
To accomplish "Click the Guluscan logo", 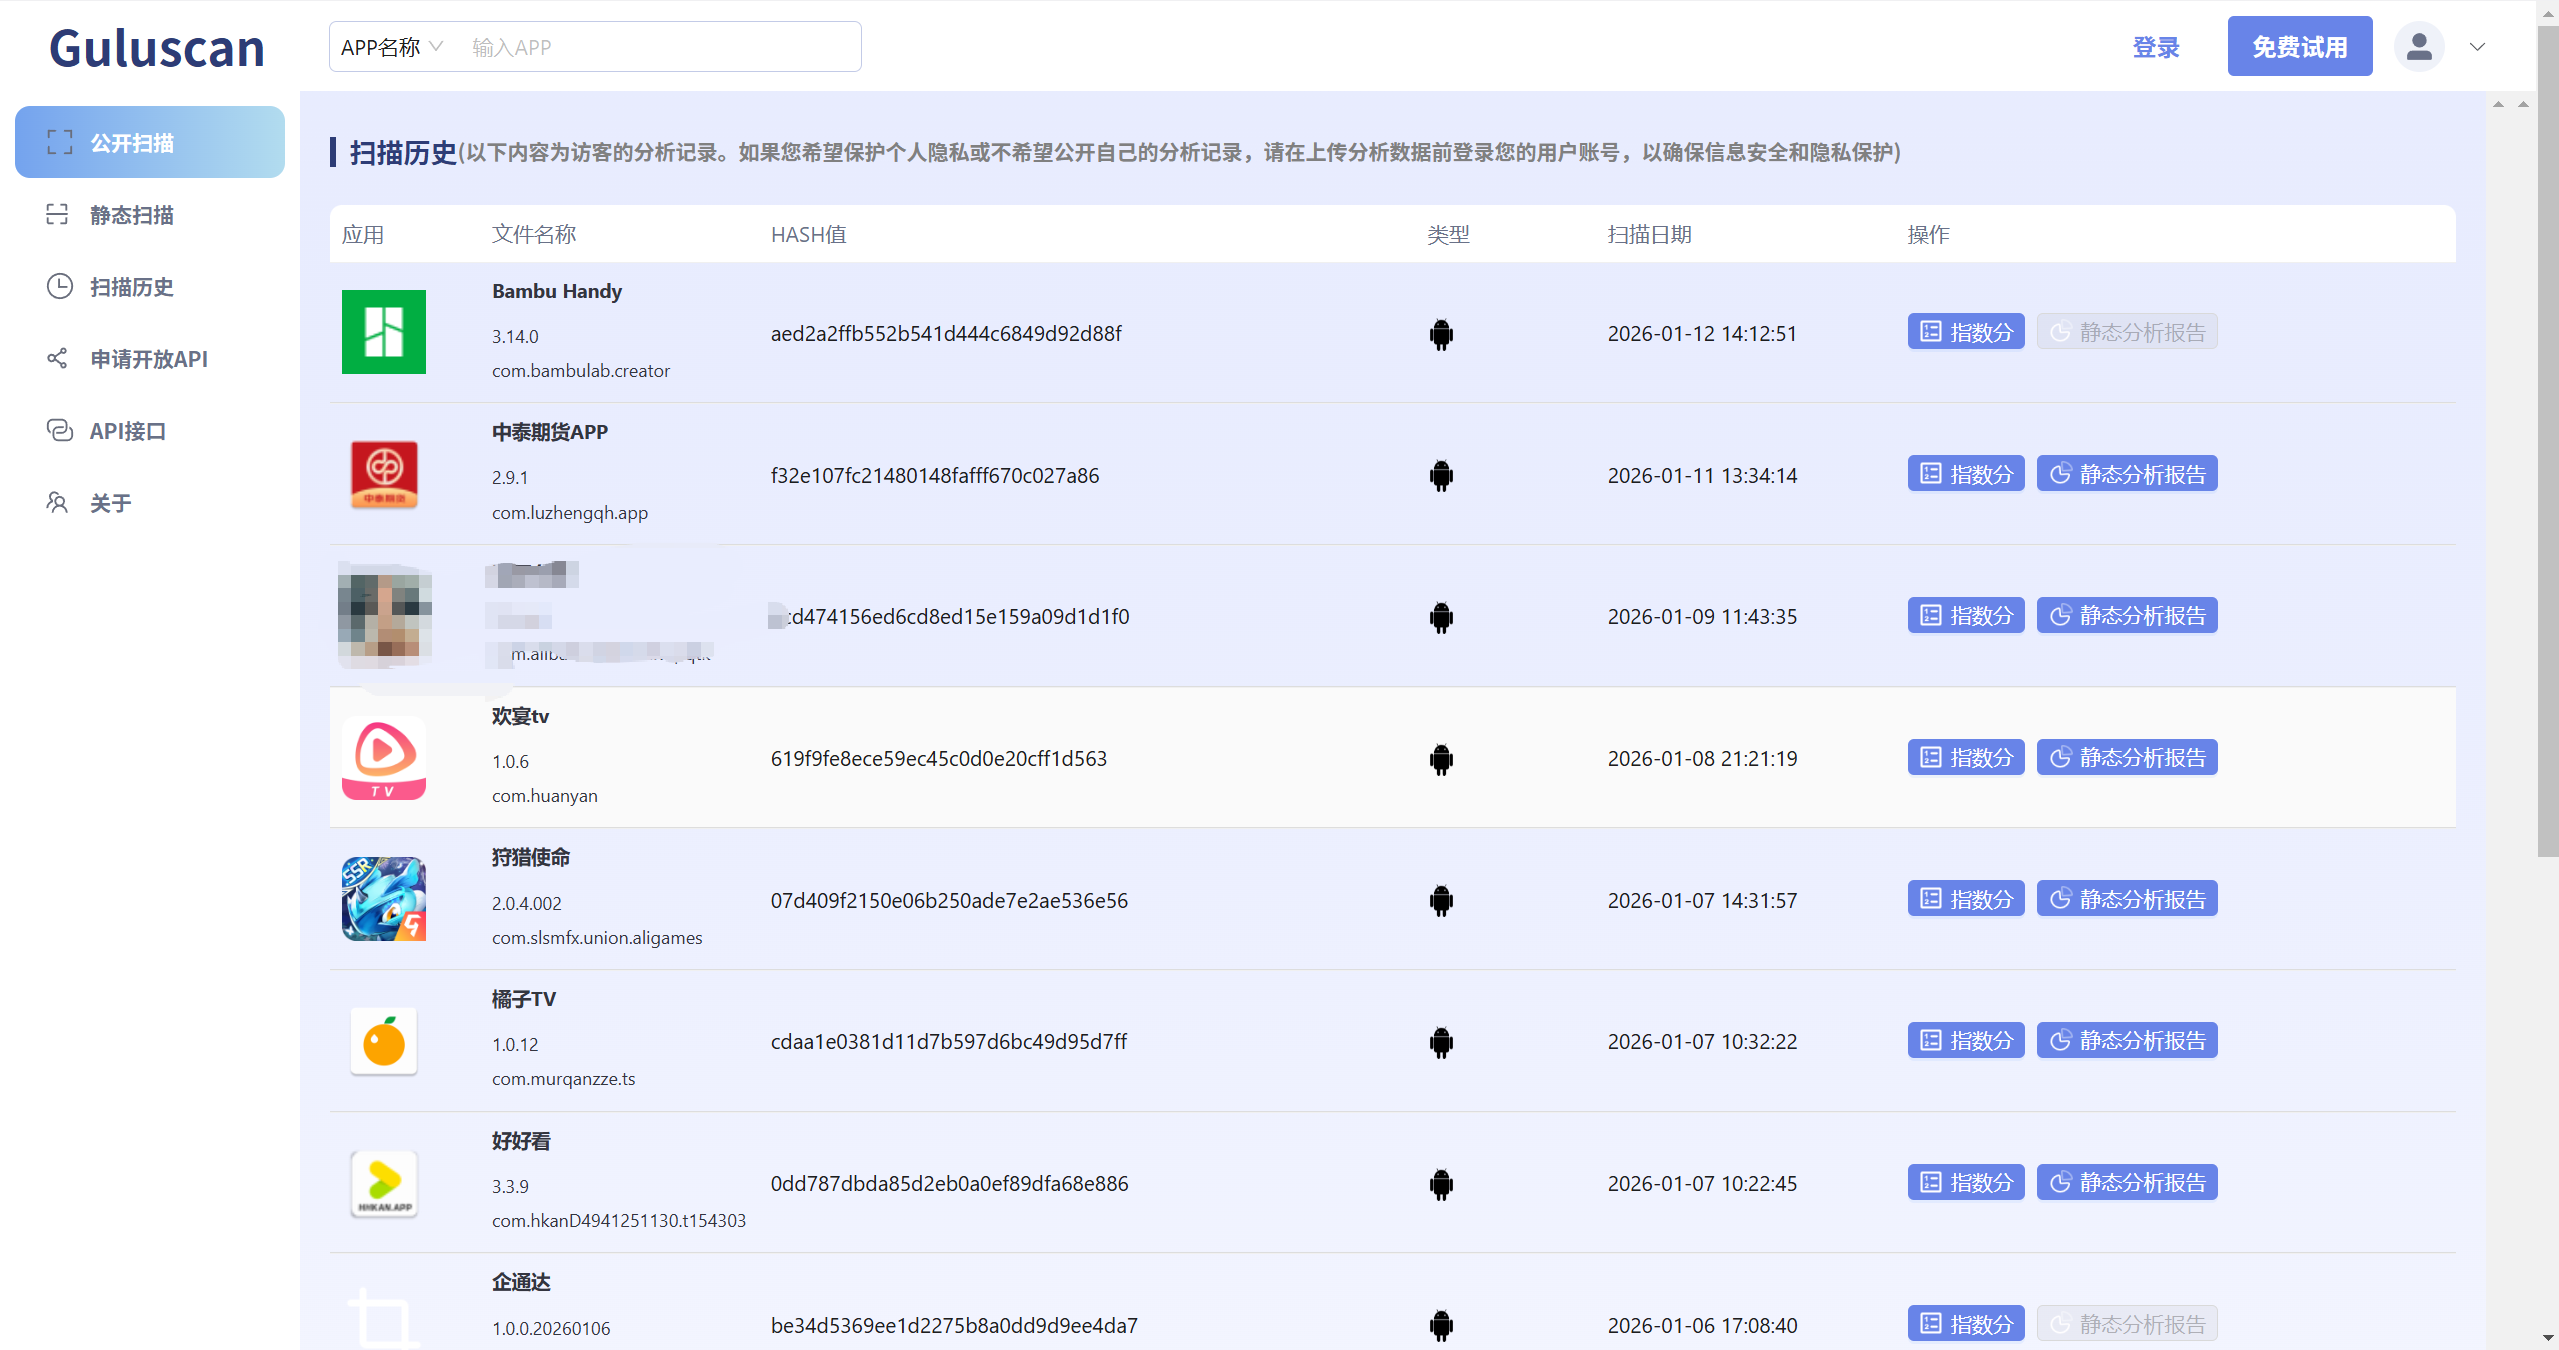I will [156, 46].
